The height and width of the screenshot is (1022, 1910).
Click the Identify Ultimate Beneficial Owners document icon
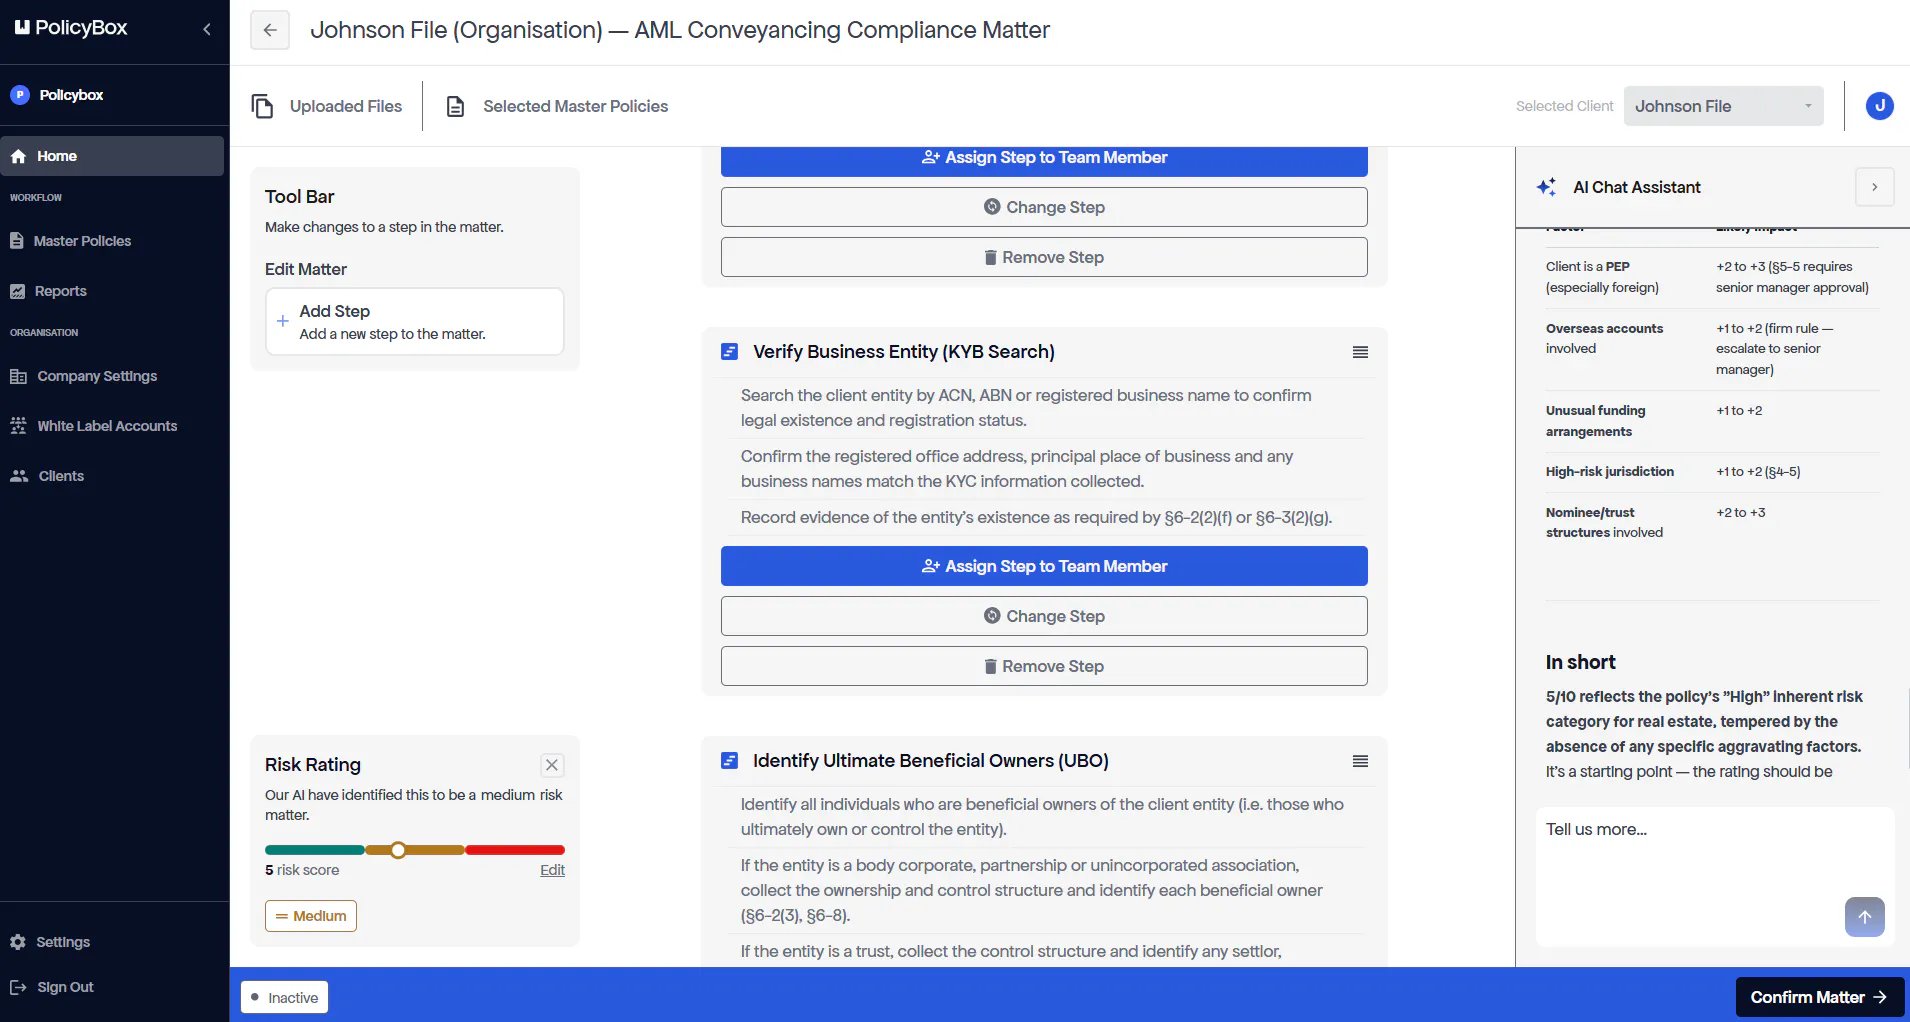(x=730, y=761)
